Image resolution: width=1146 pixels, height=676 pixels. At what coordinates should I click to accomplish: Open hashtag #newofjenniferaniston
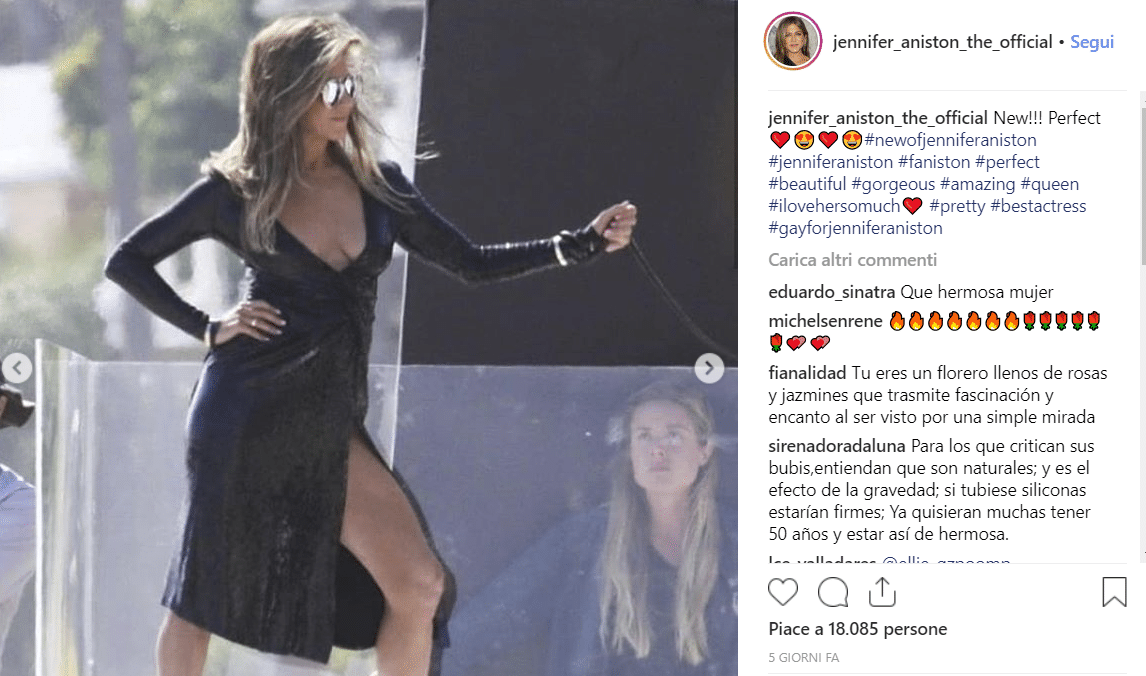point(950,140)
